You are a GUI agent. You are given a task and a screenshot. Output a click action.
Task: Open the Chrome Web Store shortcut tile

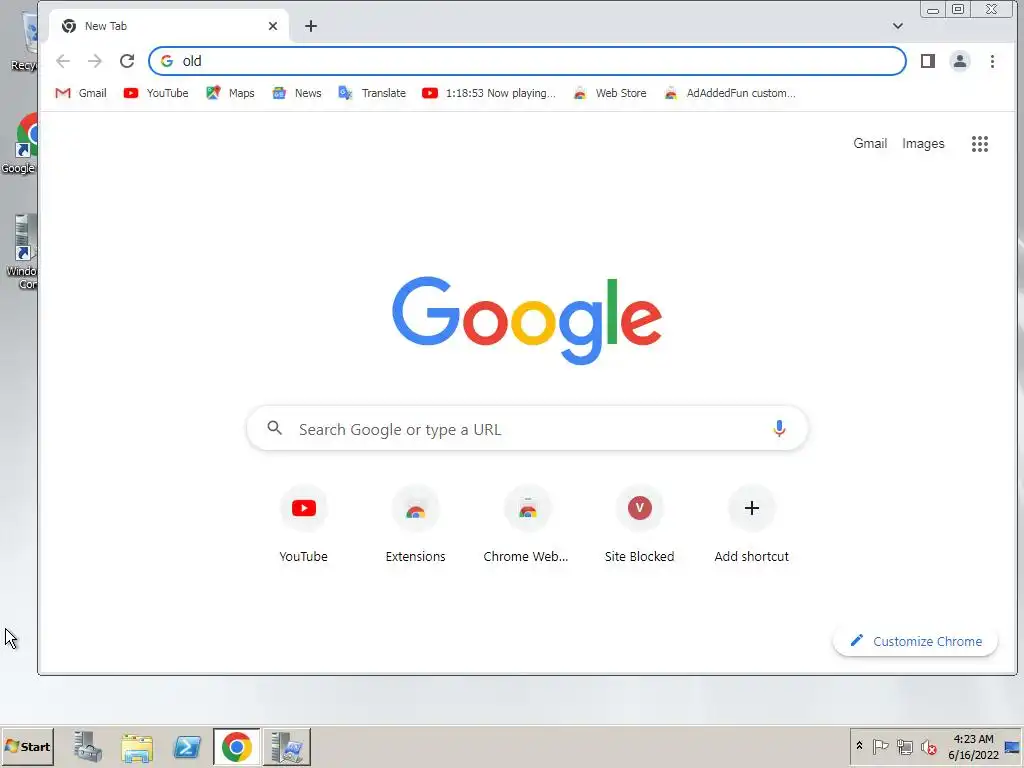pos(527,524)
